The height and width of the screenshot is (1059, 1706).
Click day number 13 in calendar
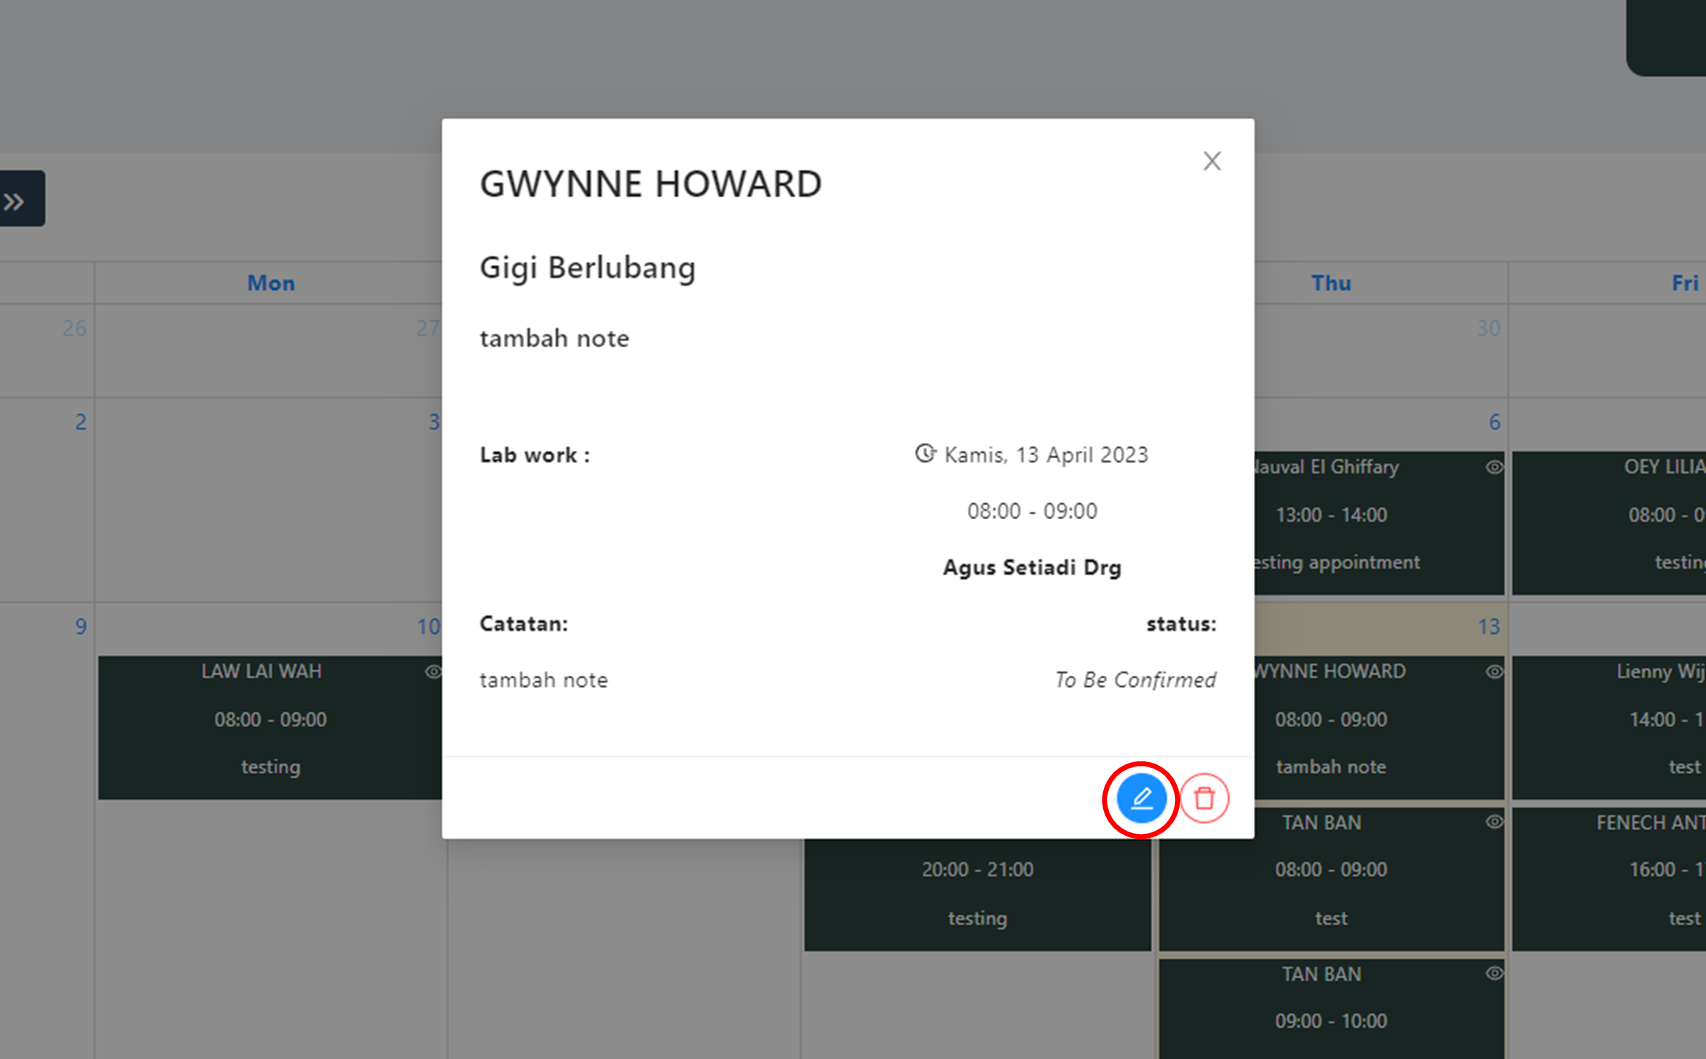(1489, 627)
